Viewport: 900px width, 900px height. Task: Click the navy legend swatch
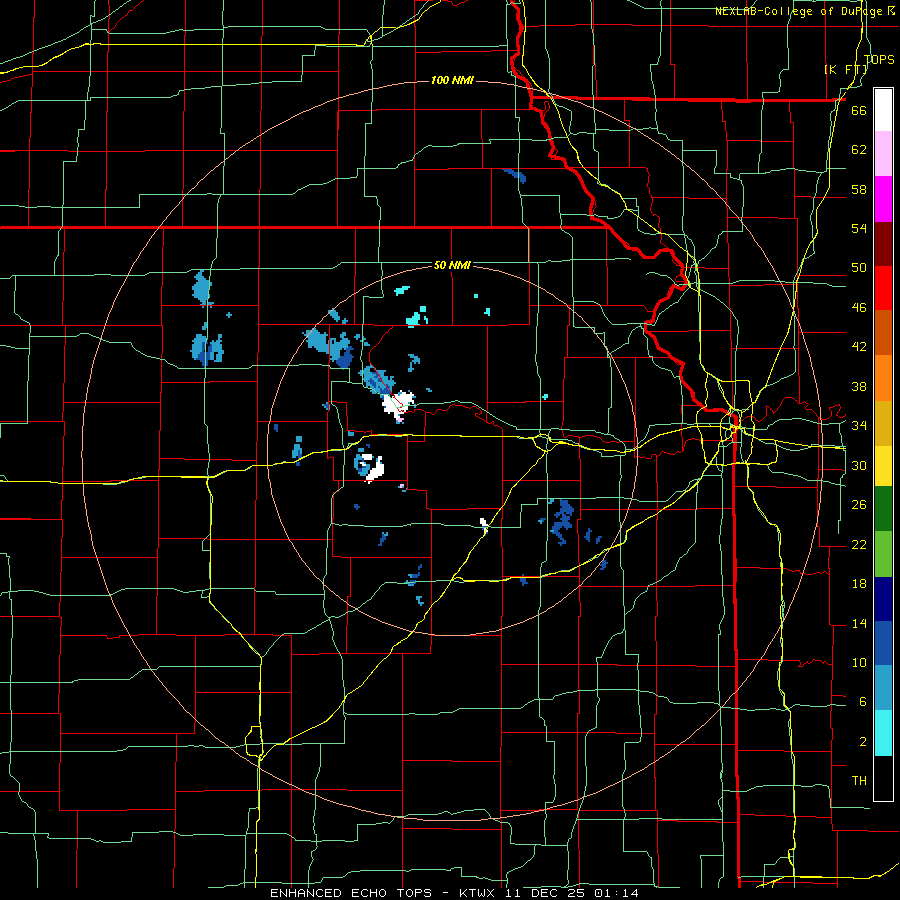[x=883, y=599]
